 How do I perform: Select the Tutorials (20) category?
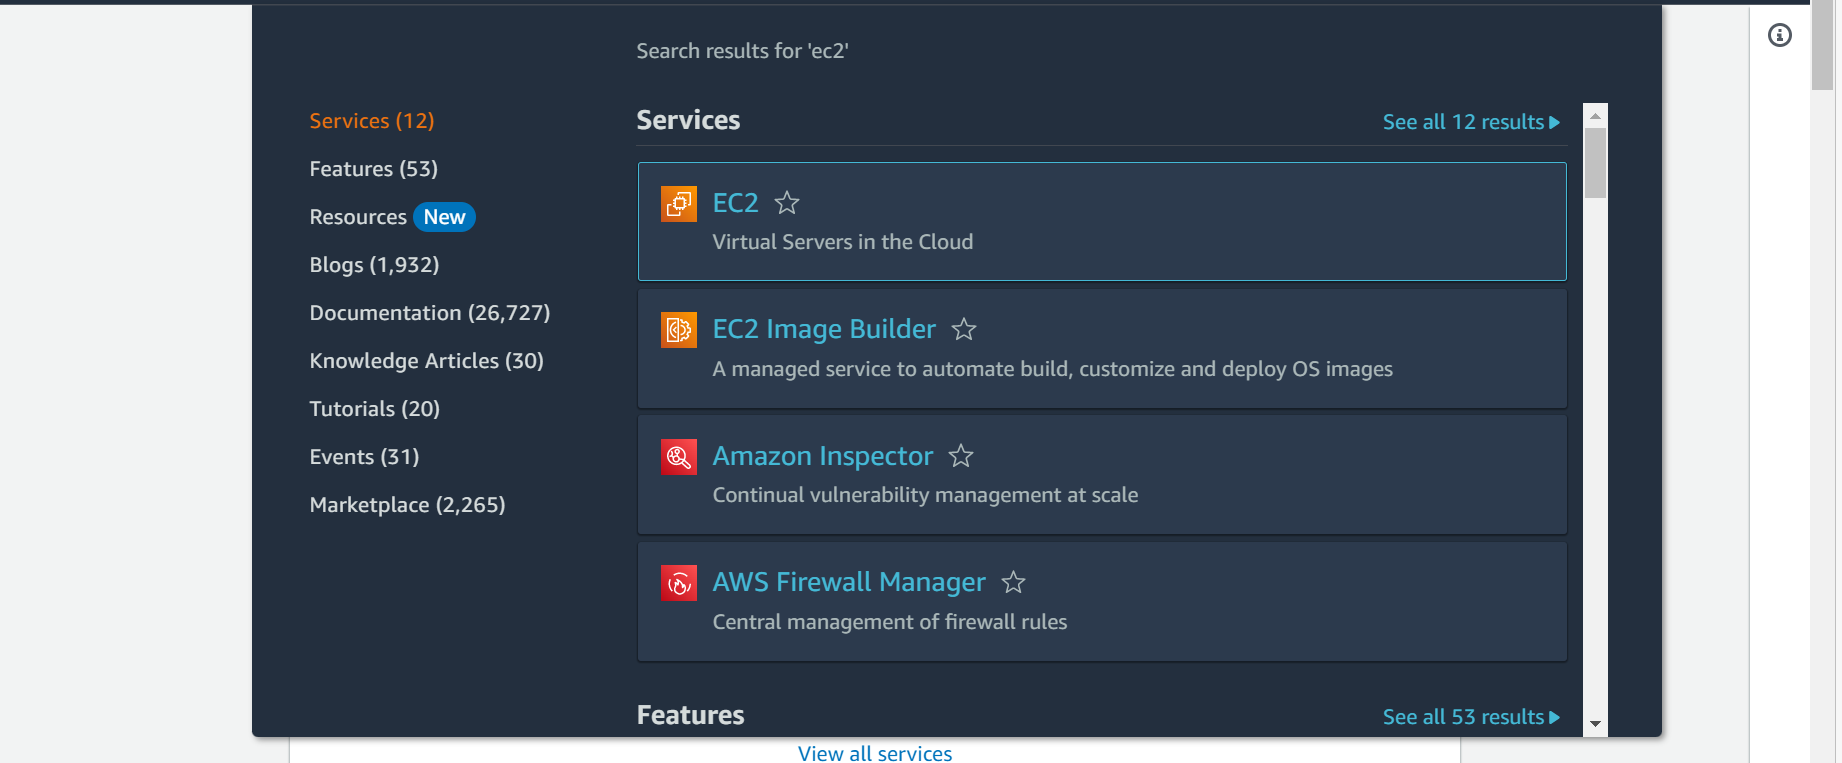pos(375,409)
